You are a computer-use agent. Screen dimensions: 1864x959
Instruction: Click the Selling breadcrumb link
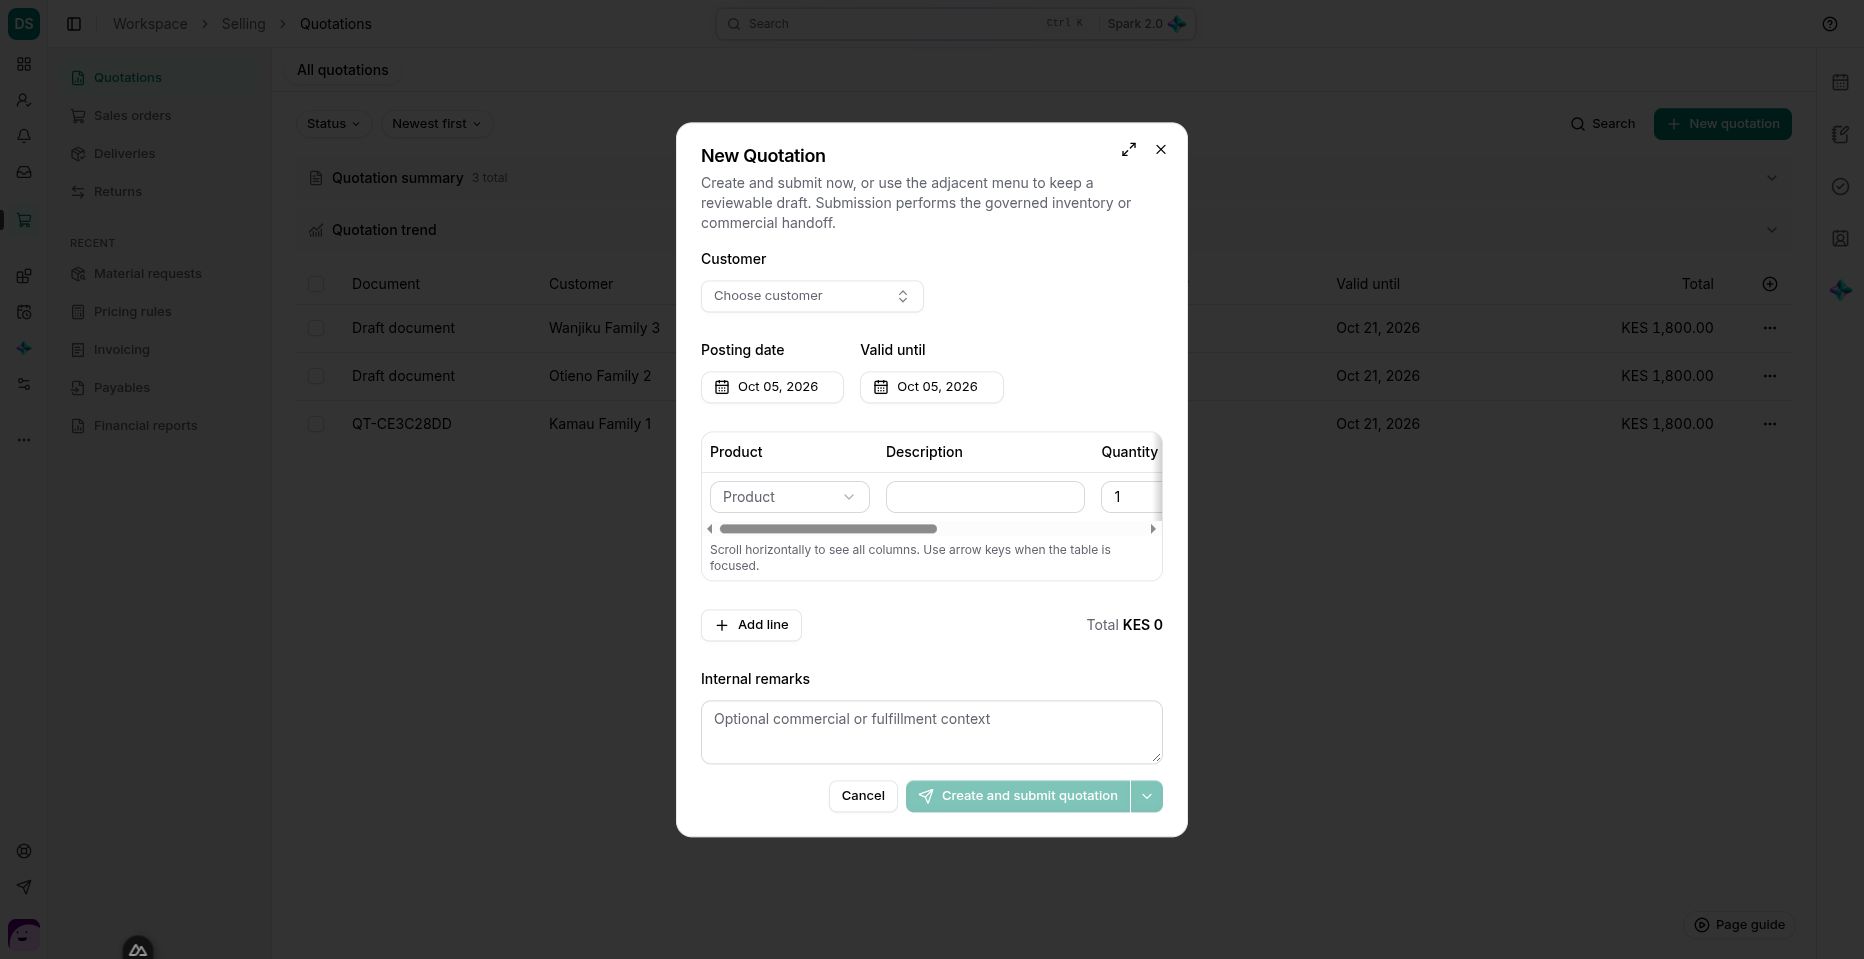pos(244,24)
